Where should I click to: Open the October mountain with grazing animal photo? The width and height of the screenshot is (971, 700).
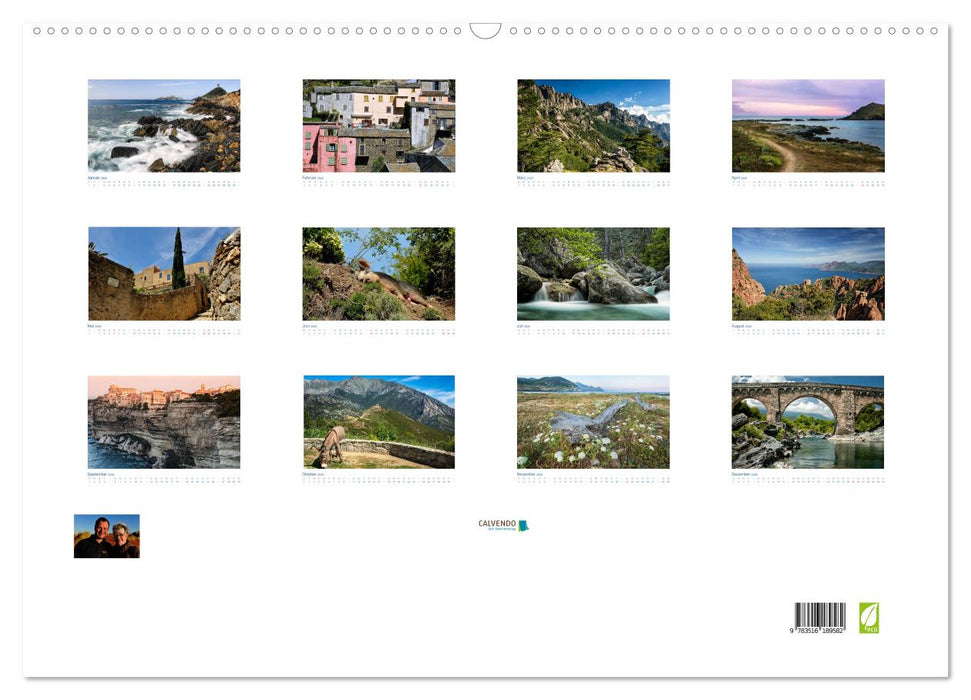click(x=379, y=422)
